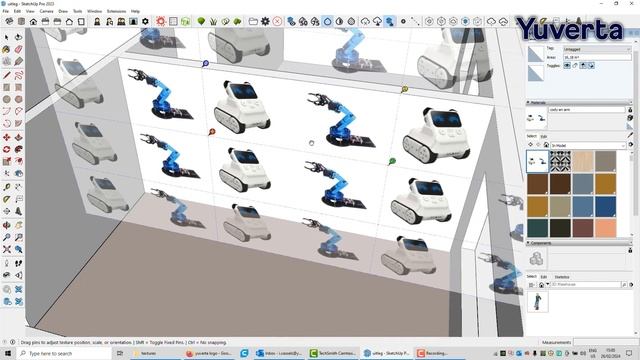The width and height of the screenshot is (640, 360).
Task: Select the light wood material swatch
Action: click(x=582, y=161)
